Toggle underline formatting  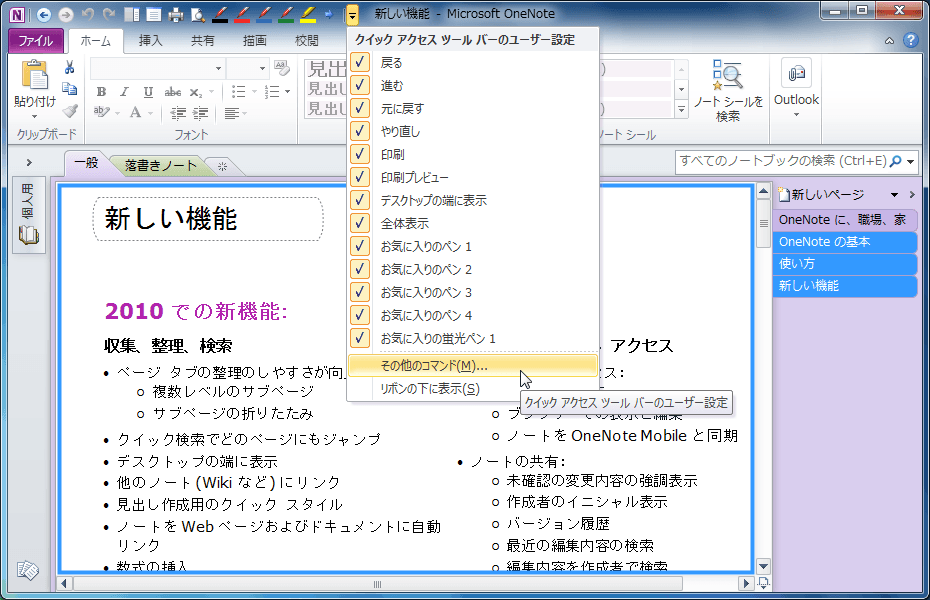pos(148,92)
